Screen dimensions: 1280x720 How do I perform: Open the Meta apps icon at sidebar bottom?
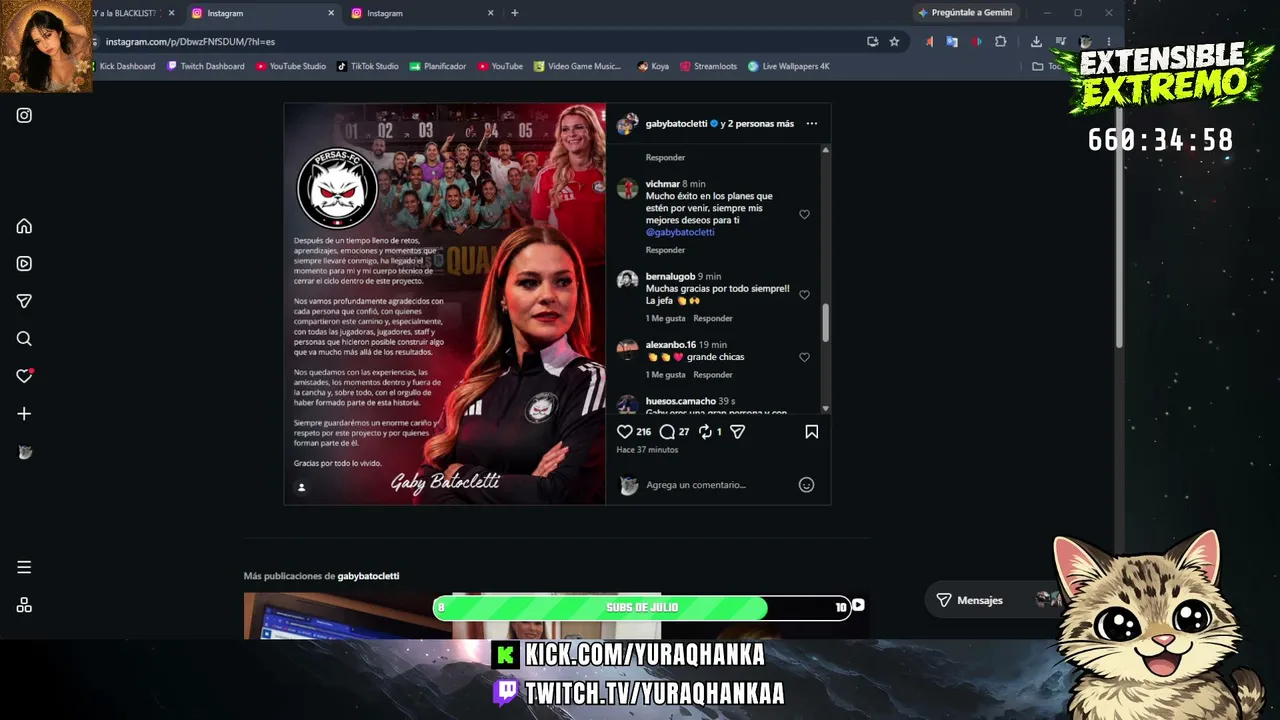click(x=24, y=605)
